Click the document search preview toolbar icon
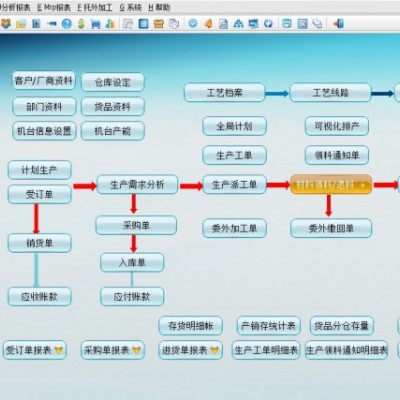Image resolution: width=400 pixels, height=400 pixels. point(223,24)
